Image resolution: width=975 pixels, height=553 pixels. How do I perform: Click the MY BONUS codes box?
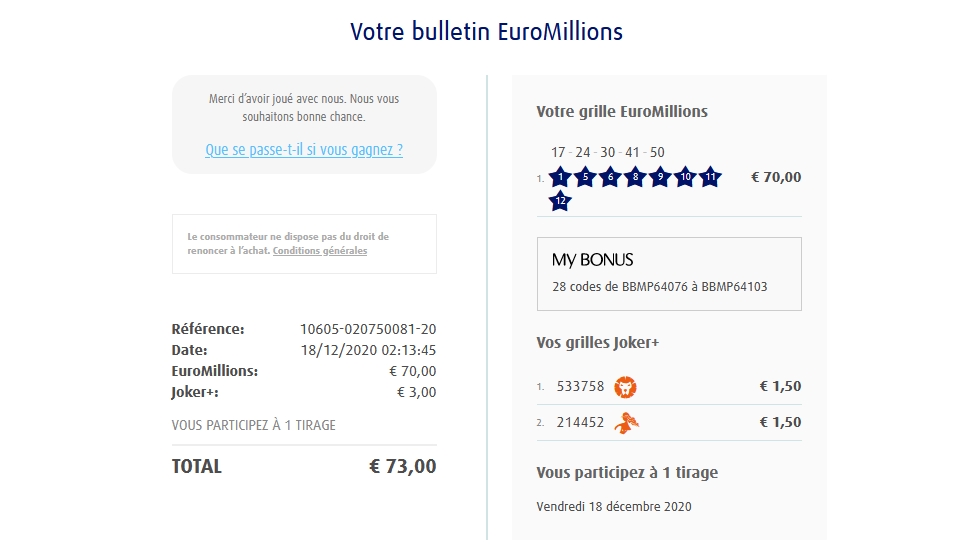[x=669, y=274]
